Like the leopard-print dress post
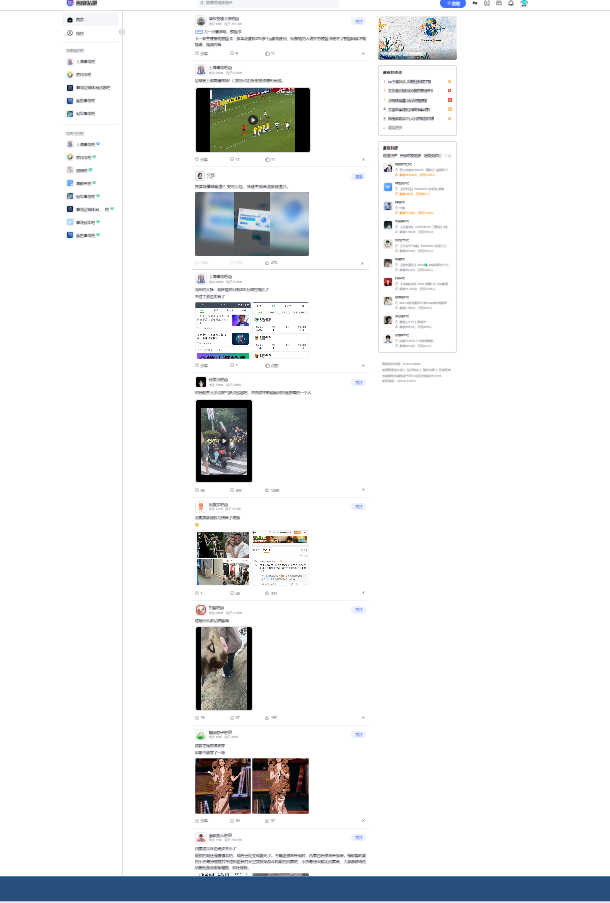The image size is (610, 903). pyautogui.click(x=270, y=821)
